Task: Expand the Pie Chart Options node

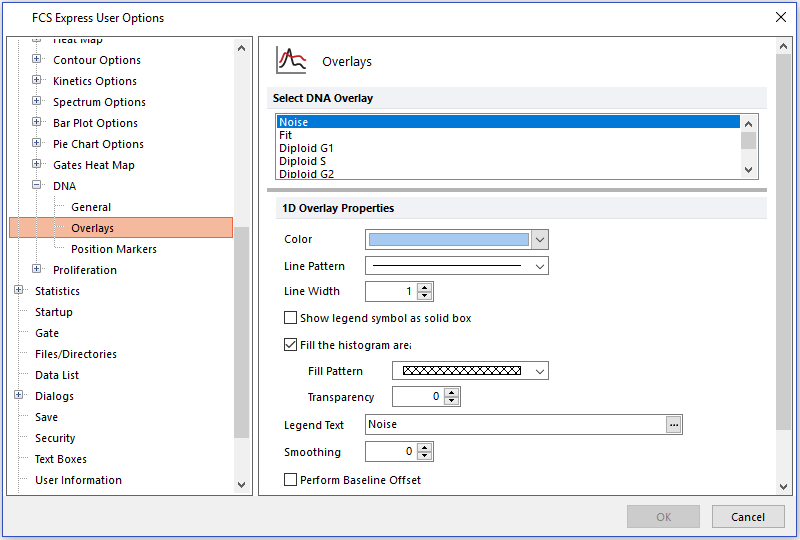Action: point(36,142)
